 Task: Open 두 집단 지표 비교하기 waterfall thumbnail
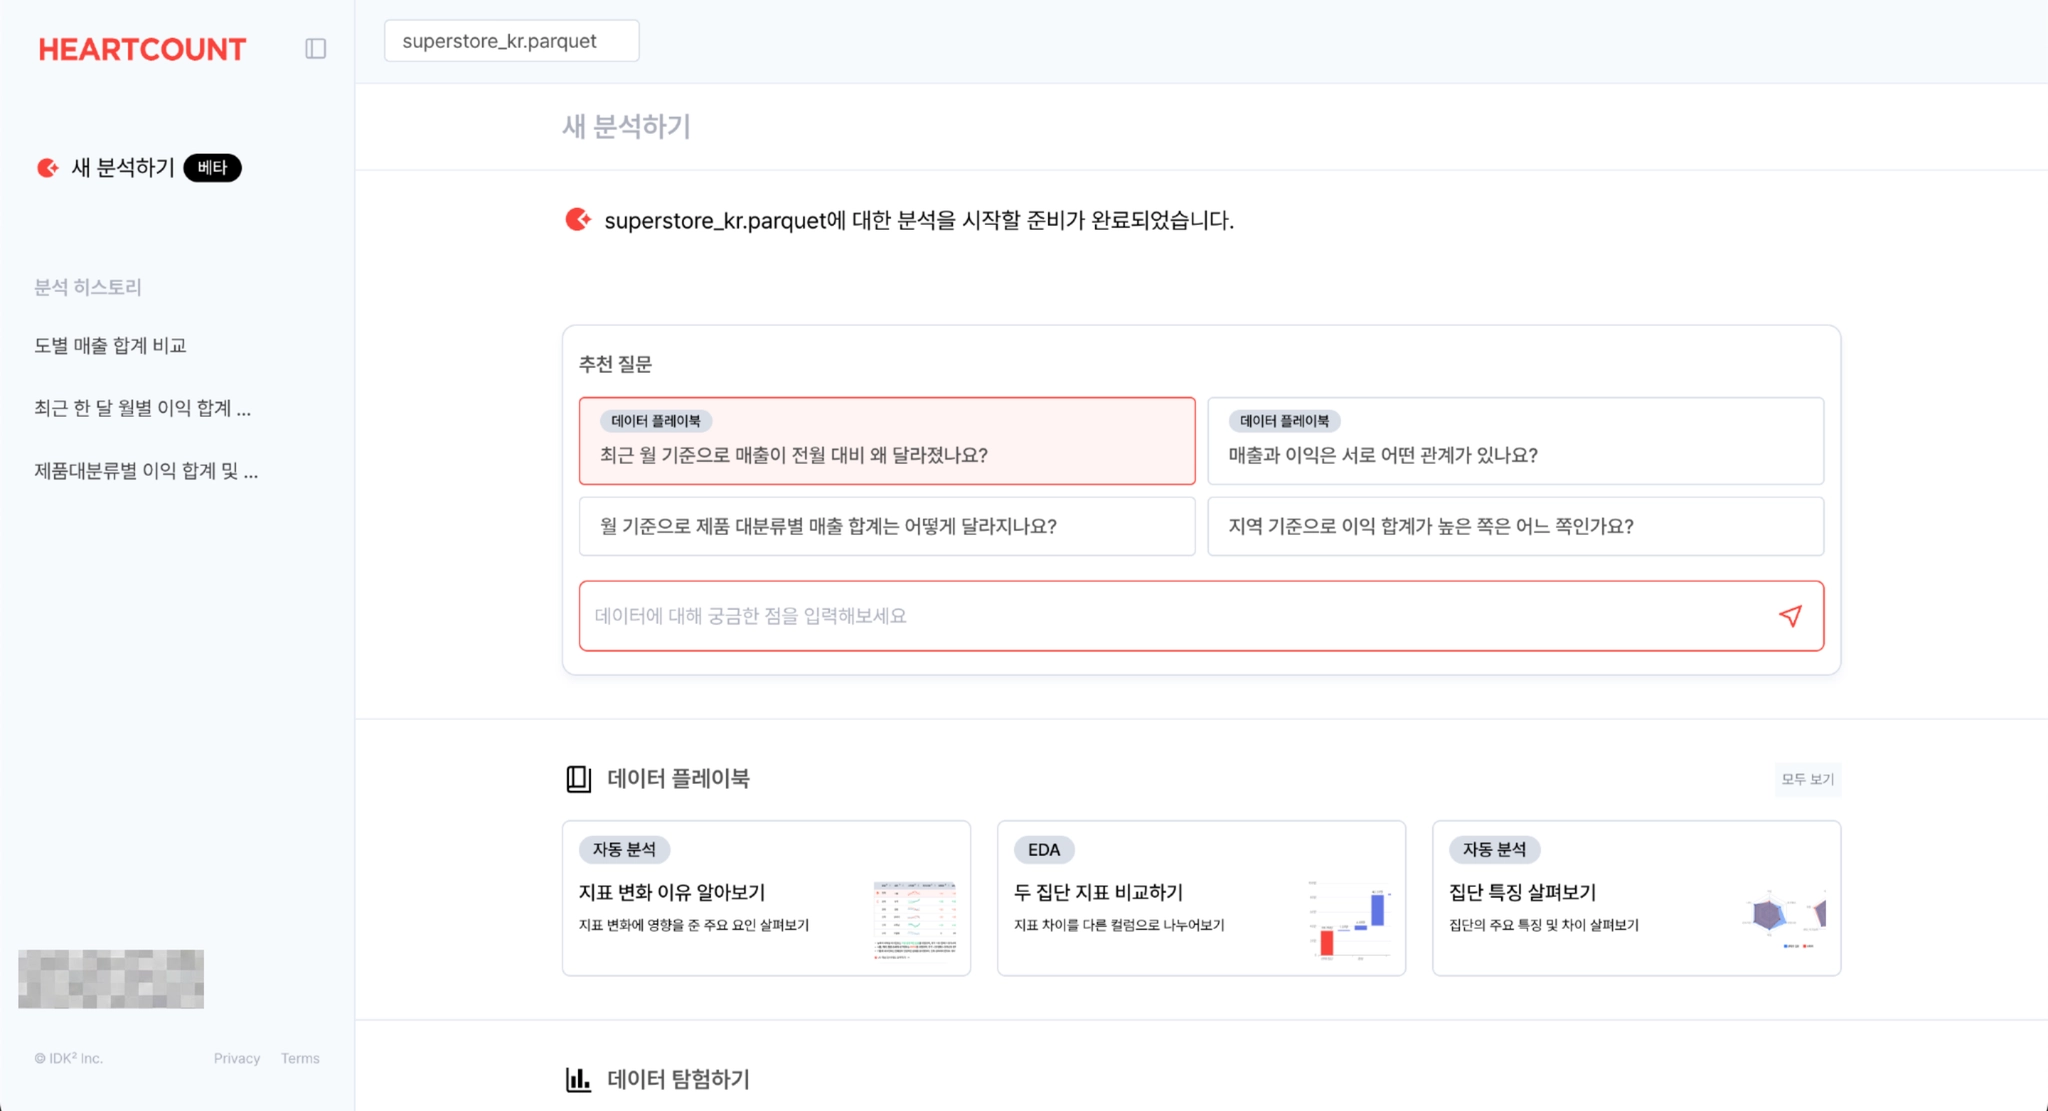[1350, 920]
